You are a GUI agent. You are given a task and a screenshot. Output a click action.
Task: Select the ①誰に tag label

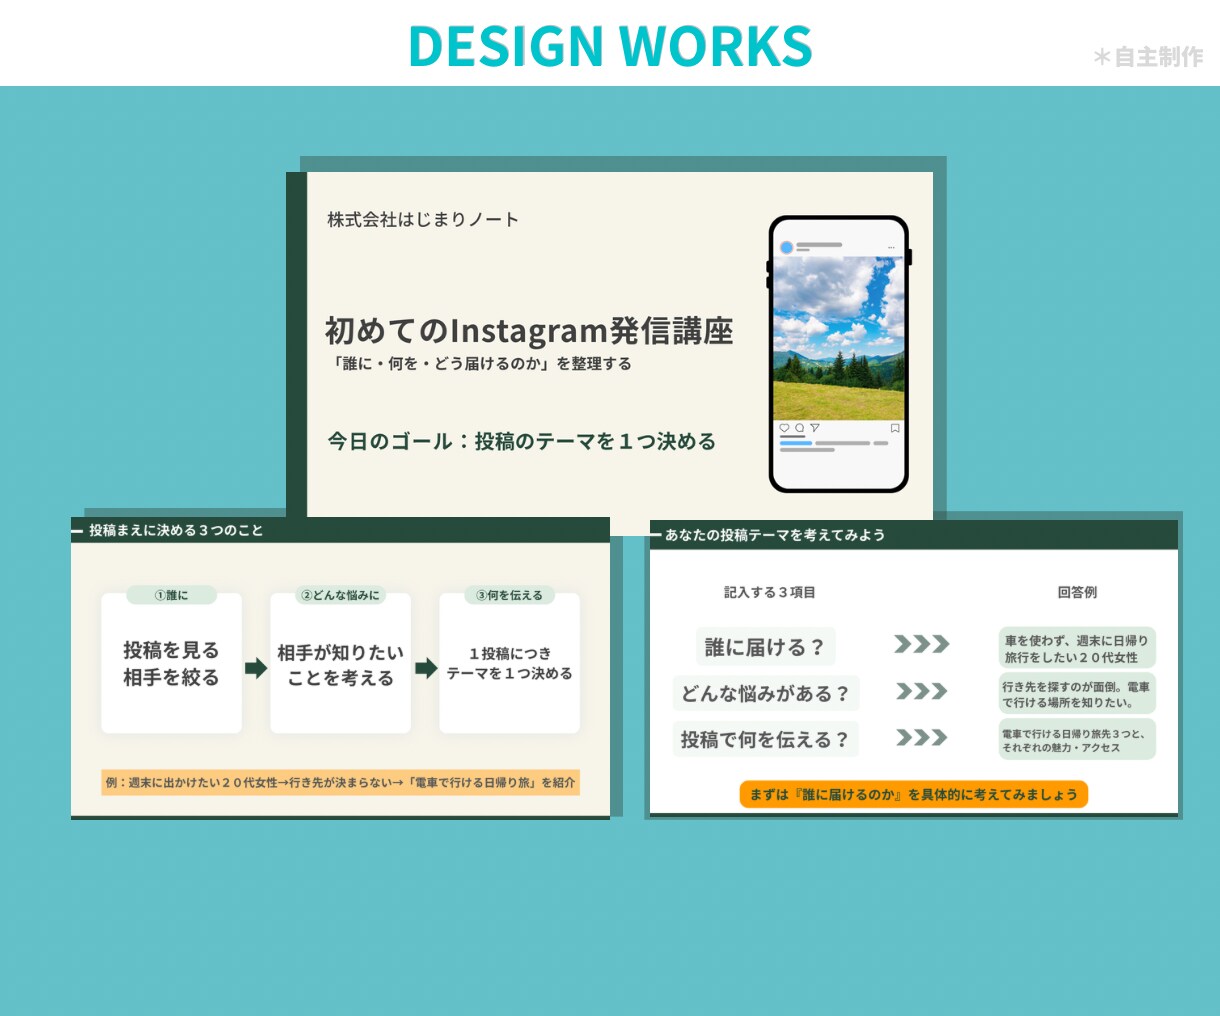point(171,595)
